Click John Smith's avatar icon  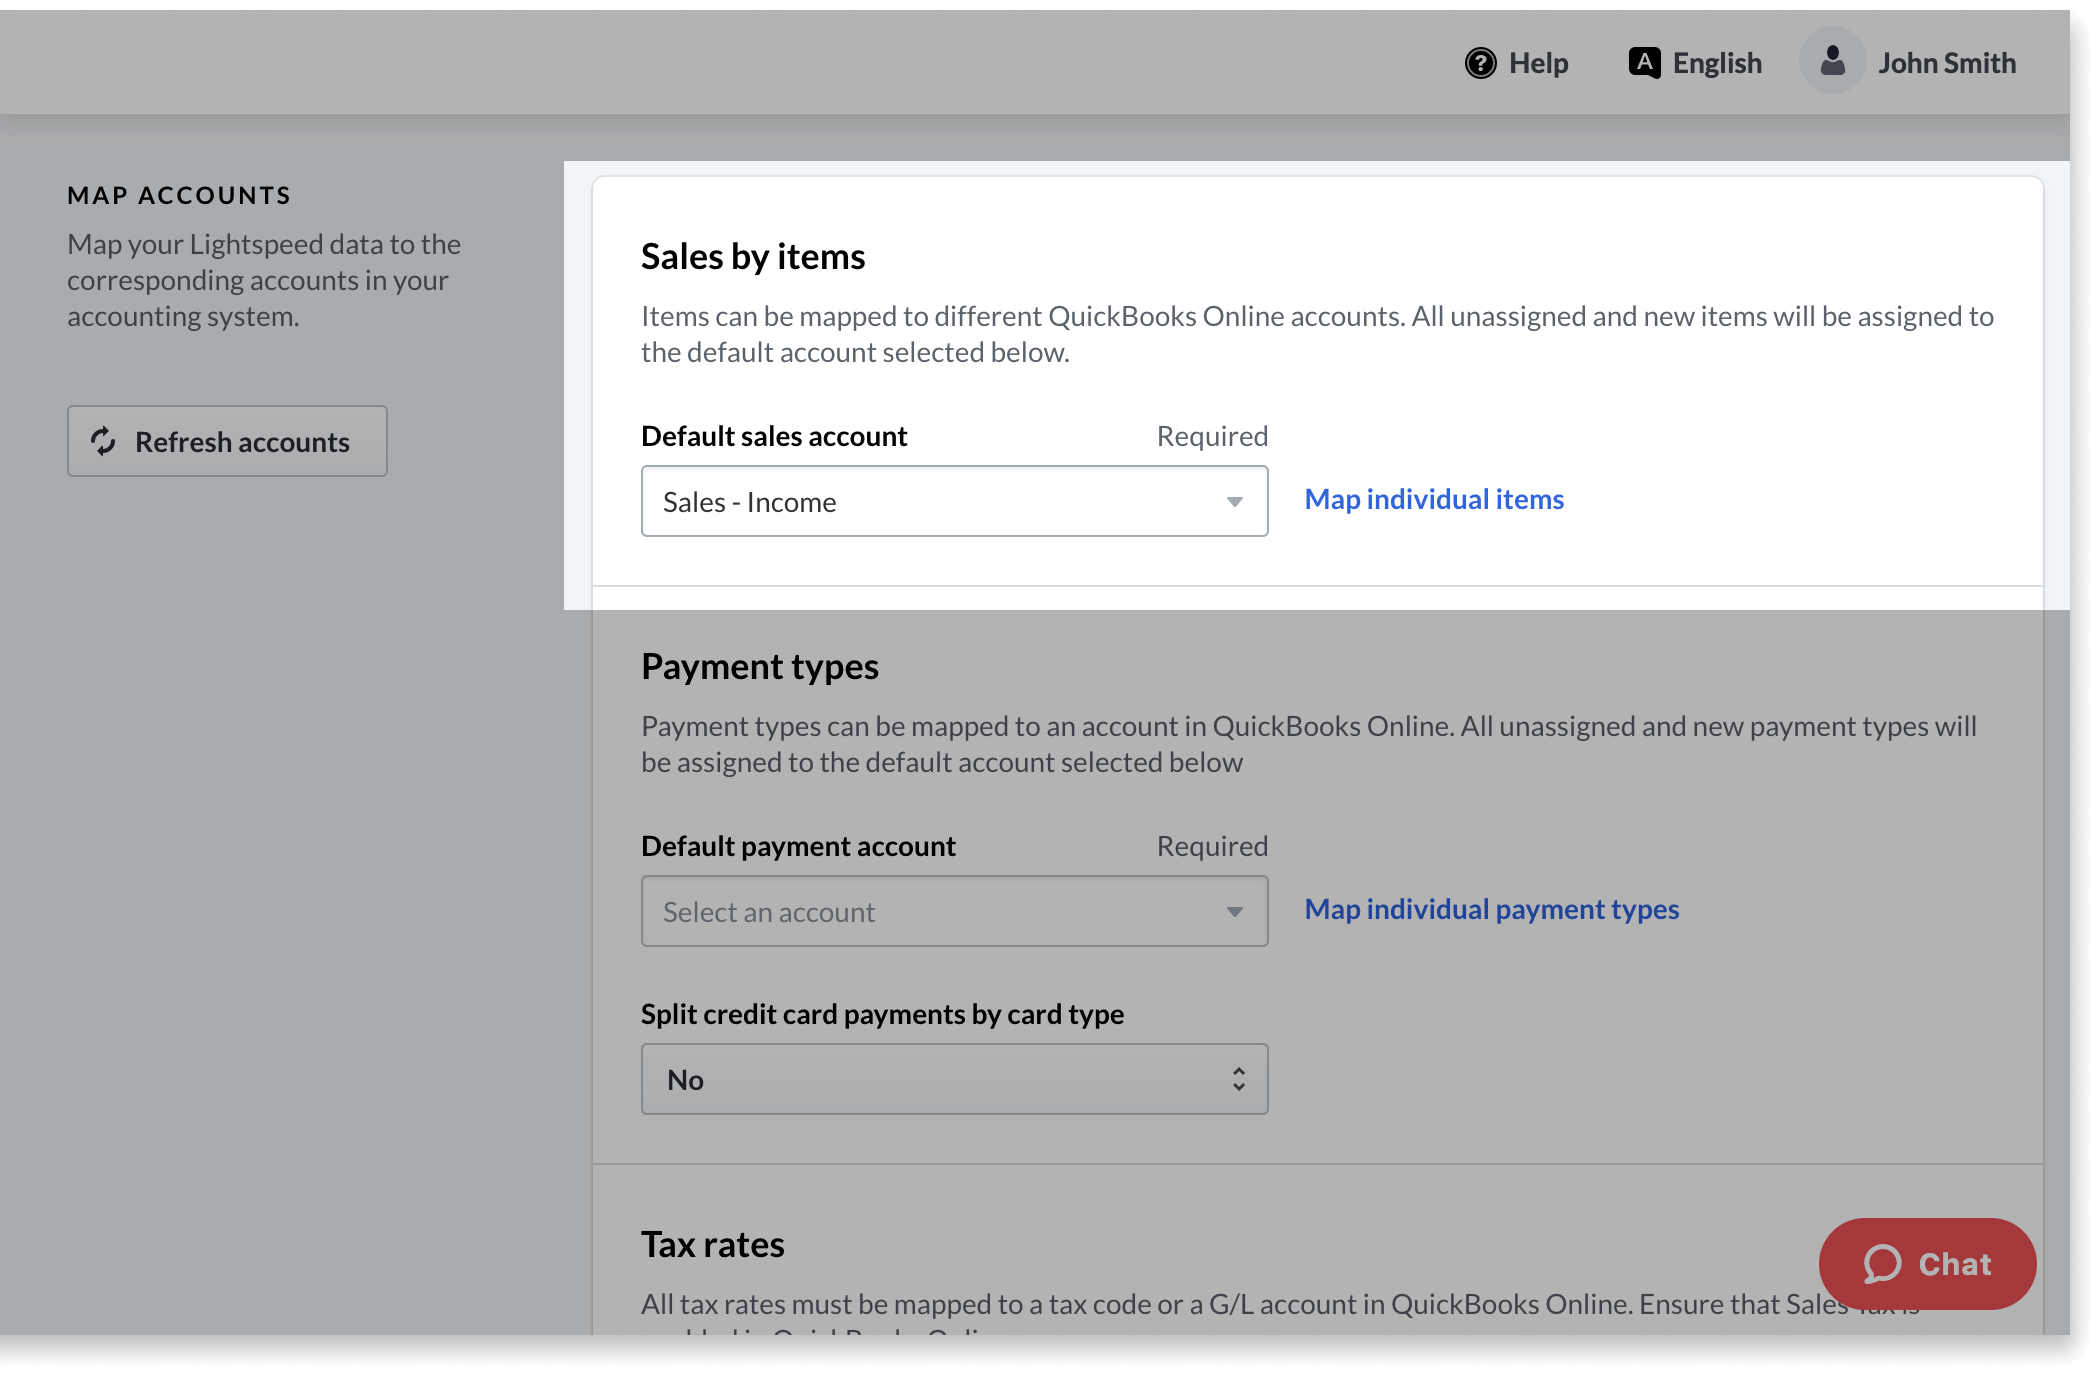tap(1832, 60)
